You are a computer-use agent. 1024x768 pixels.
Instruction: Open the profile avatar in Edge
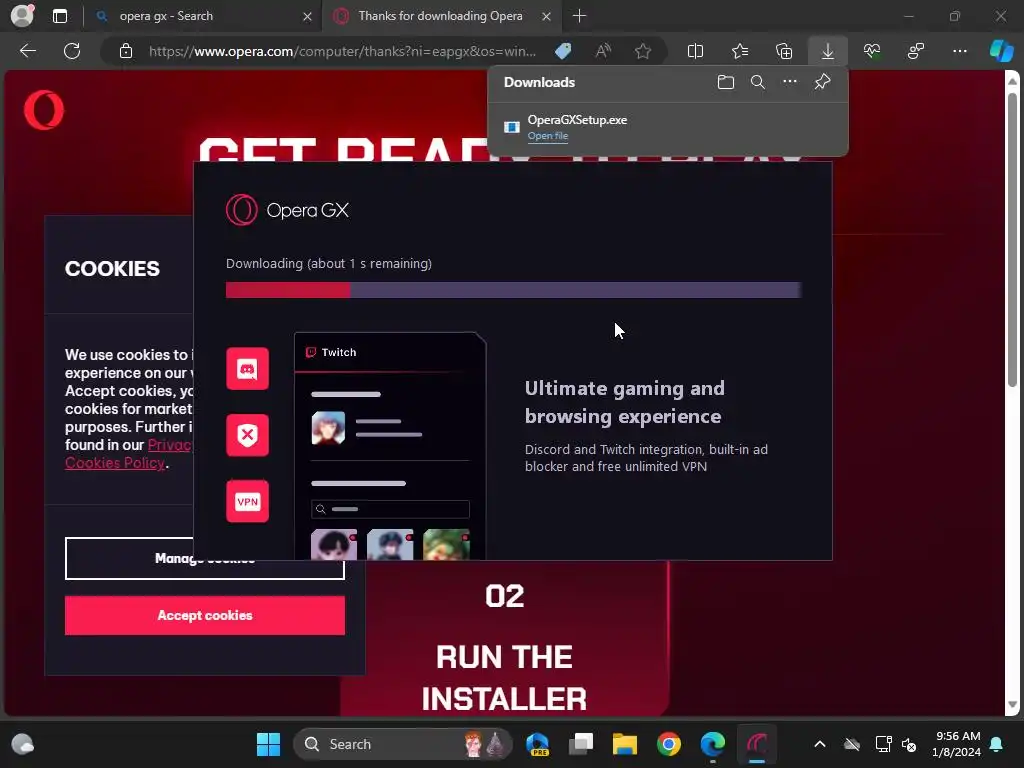tap(22, 16)
